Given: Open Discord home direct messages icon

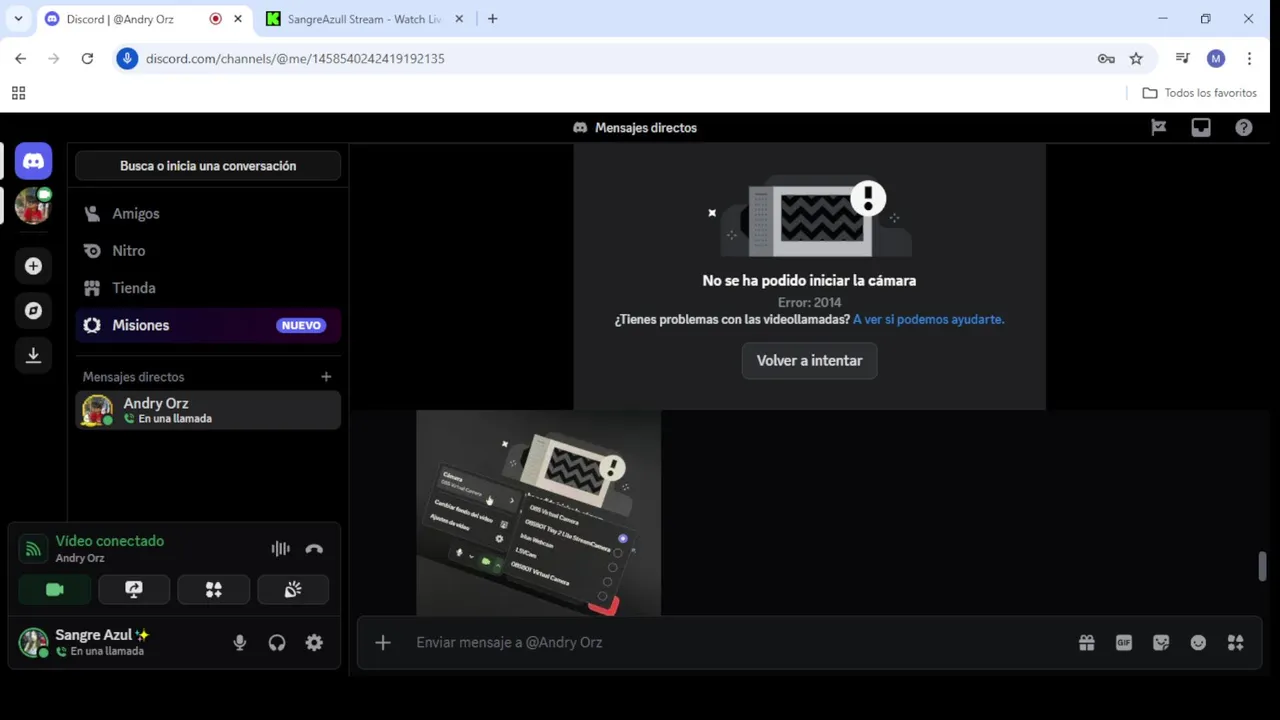Looking at the screenshot, I should (x=33, y=161).
